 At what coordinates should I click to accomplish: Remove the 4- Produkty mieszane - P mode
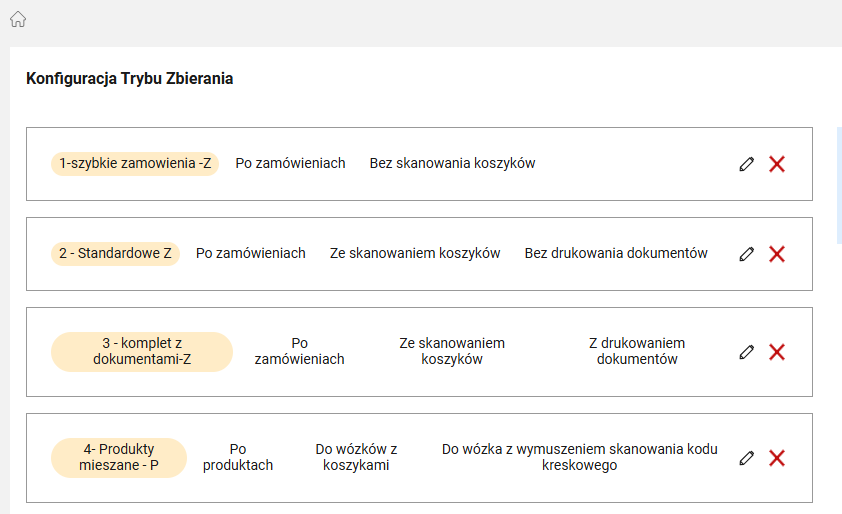776,458
